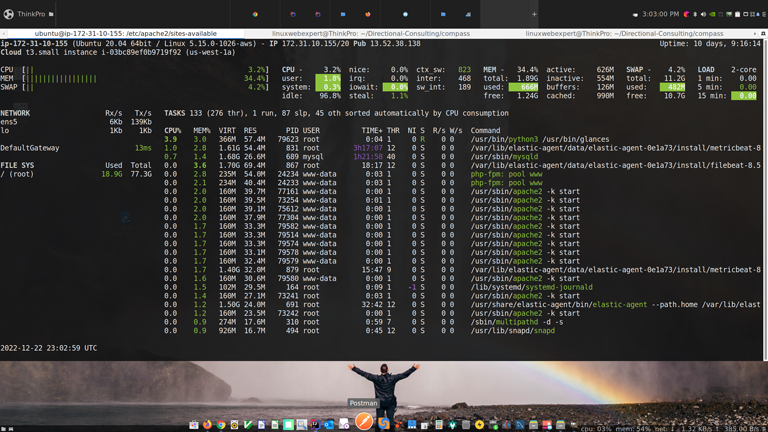The width and height of the screenshot is (768, 432).
Task: Click the NETWORK section heading
Action: (15, 113)
